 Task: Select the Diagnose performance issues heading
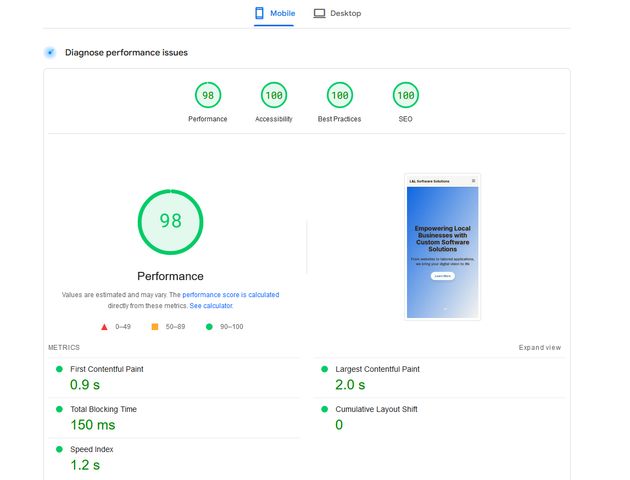click(x=126, y=53)
